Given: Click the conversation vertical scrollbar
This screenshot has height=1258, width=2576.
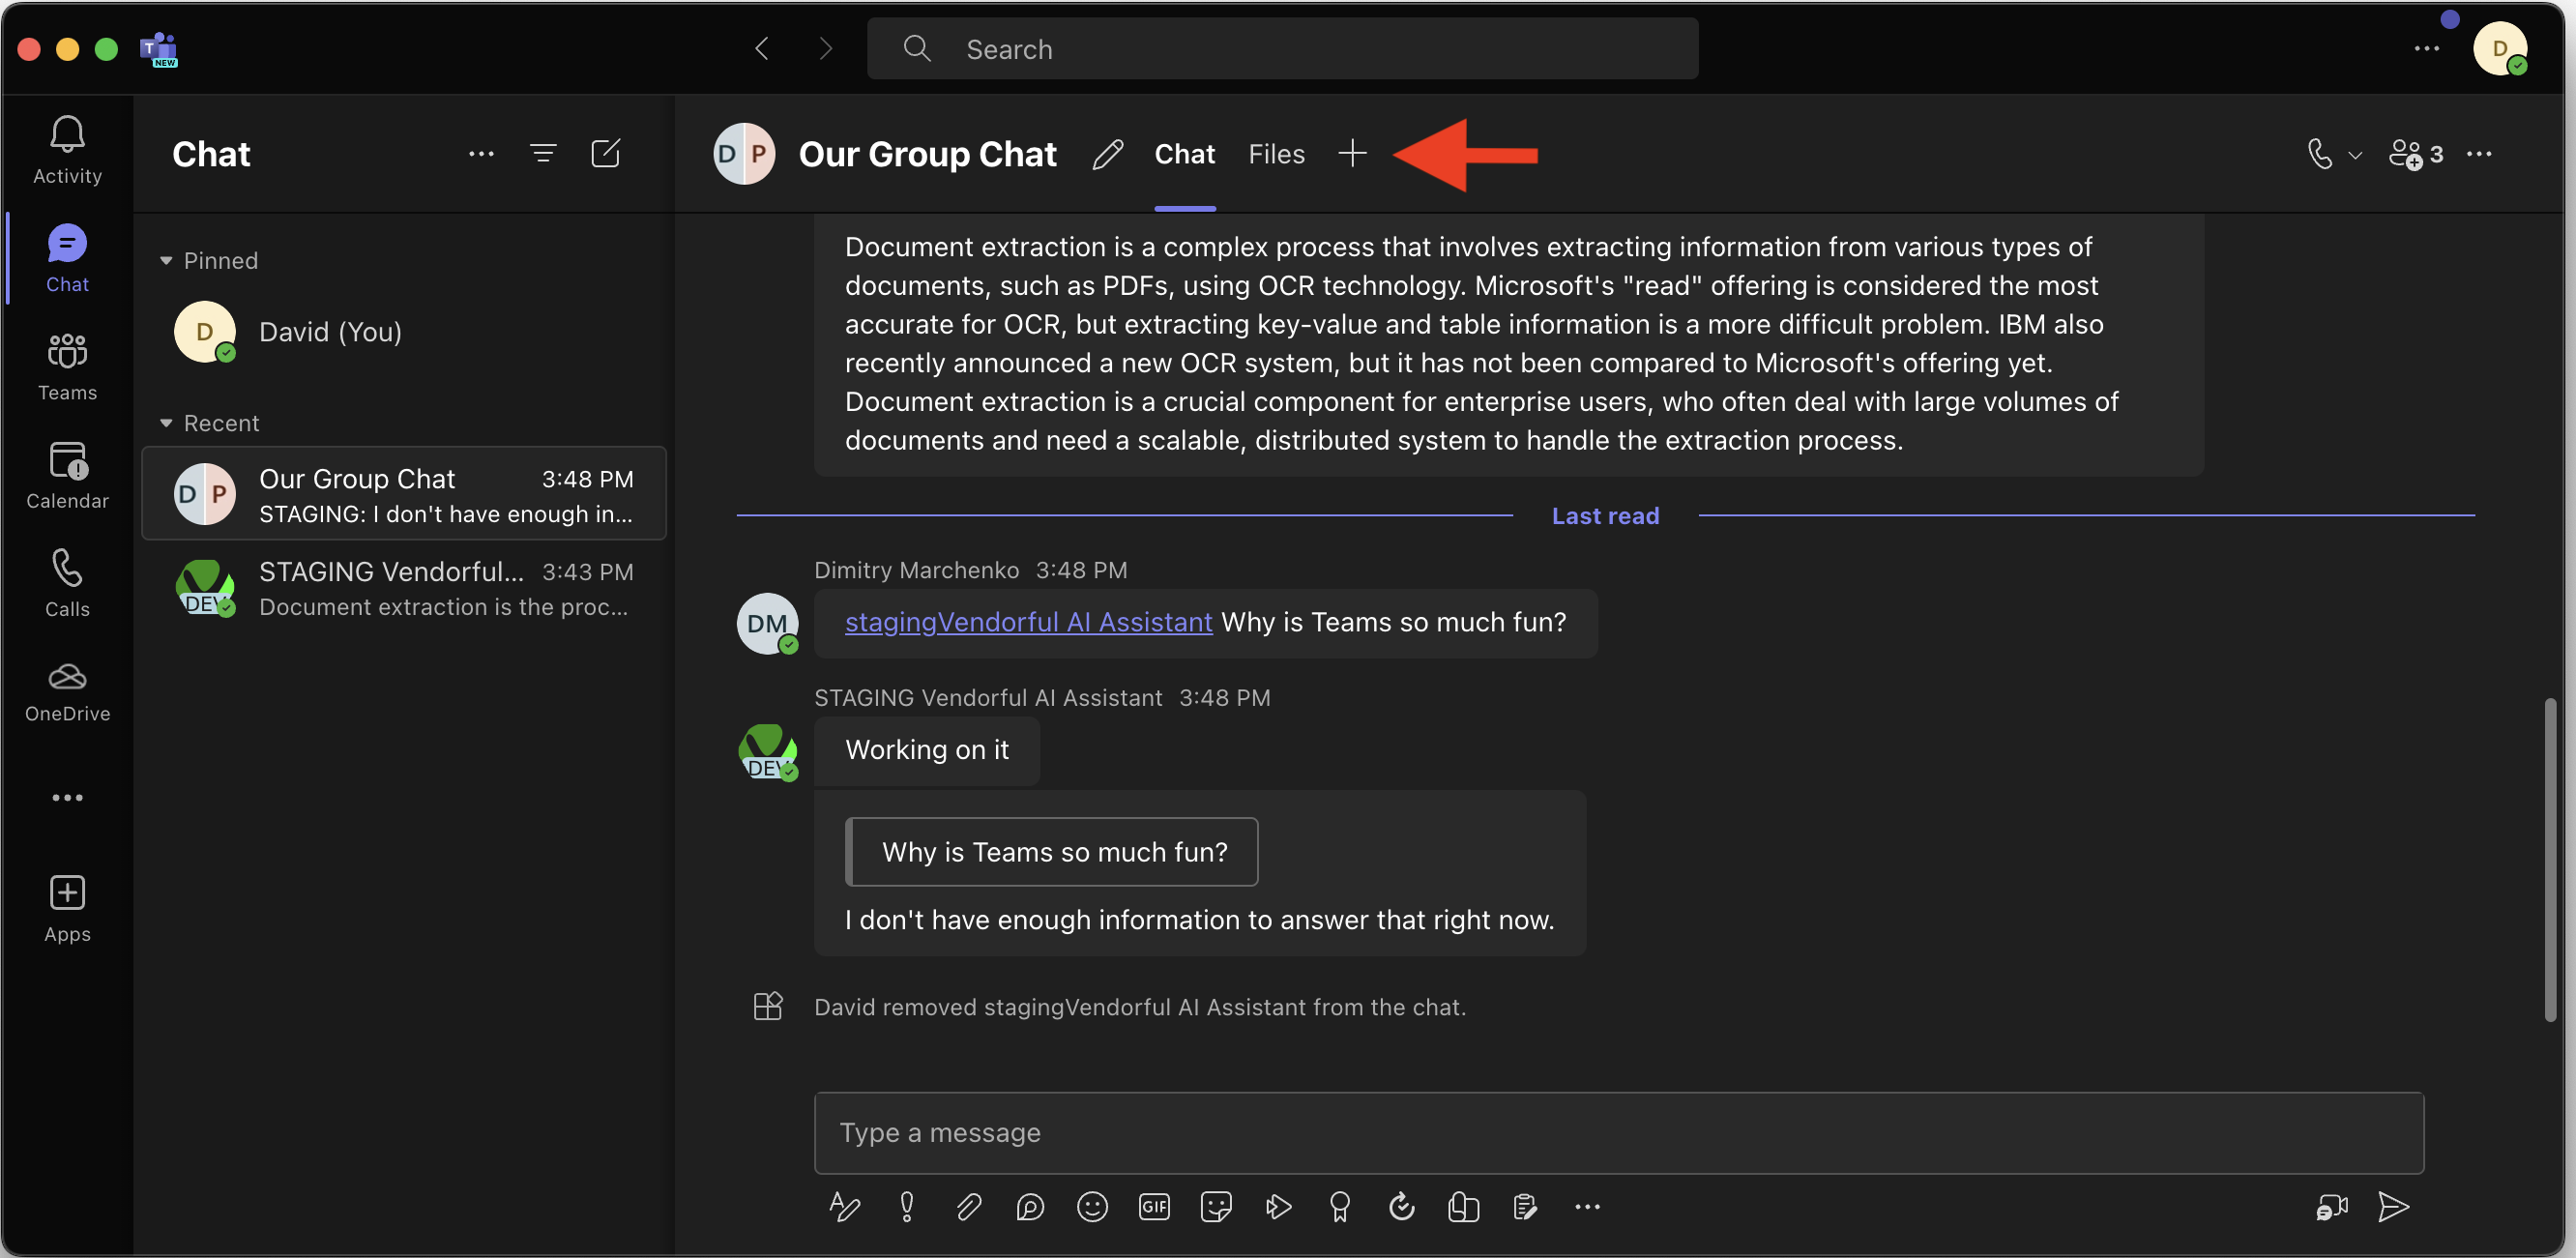Looking at the screenshot, I should click(x=2550, y=860).
